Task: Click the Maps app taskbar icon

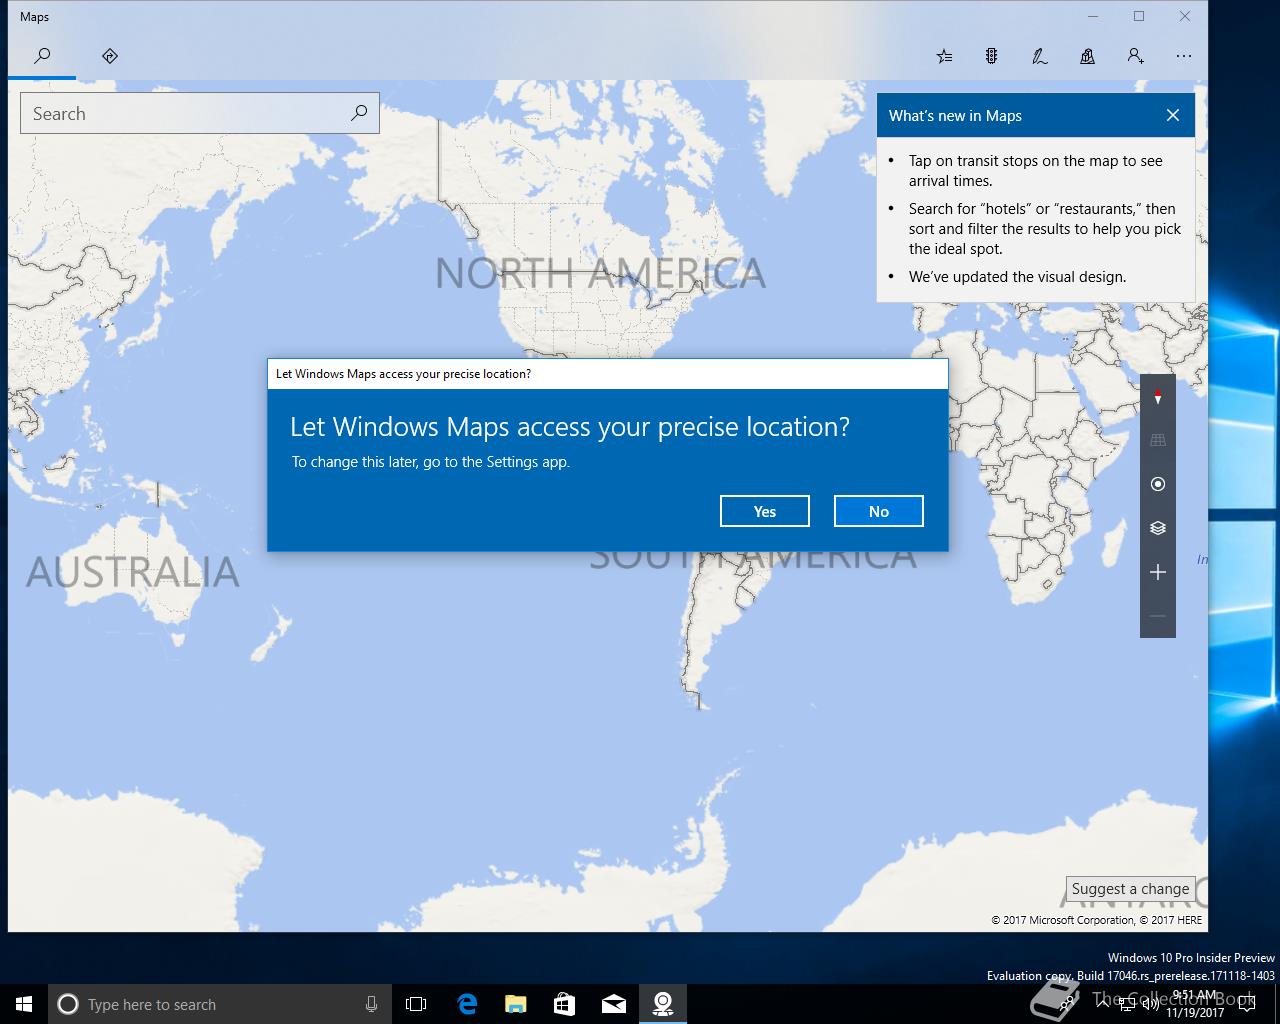Action: [x=663, y=1004]
